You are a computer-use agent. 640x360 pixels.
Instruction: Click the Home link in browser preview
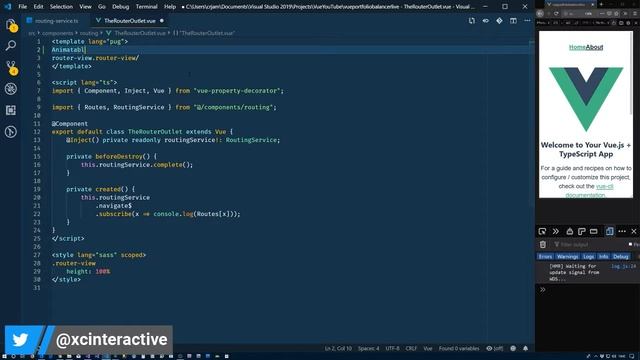pos(577,47)
